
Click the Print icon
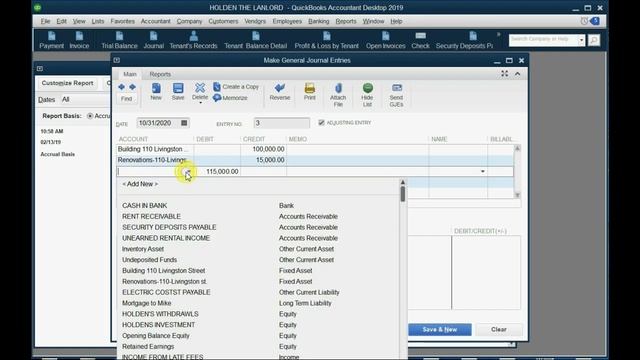(x=310, y=91)
